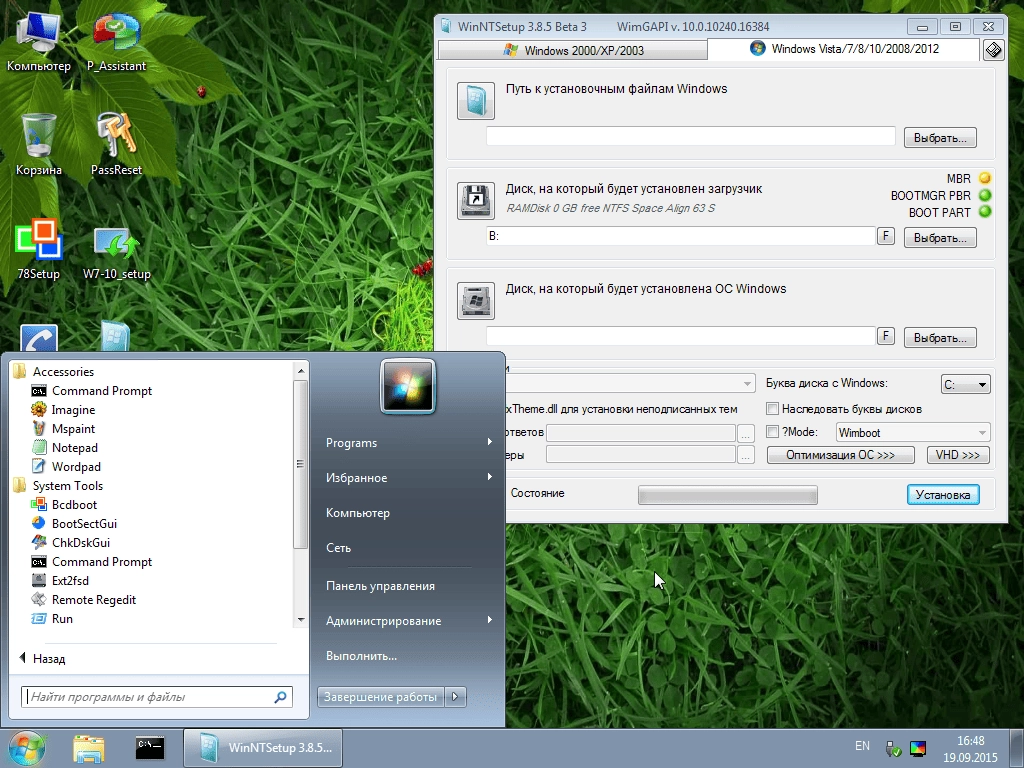Click the Windows Start orb
The height and width of the screenshot is (768, 1024).
click(27, 748)
